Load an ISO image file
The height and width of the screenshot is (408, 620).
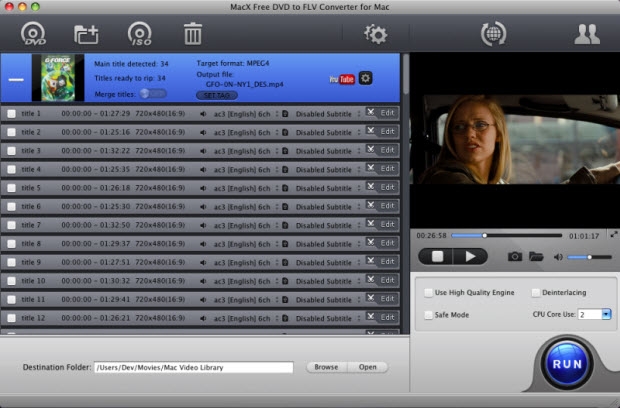(140, 34)
